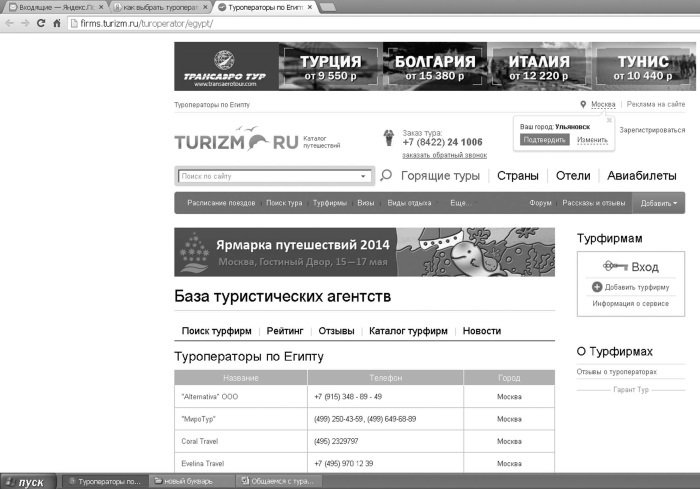The width and height of the screenshot is (700, 489).
Task: Click the Изменить city link
Action: [592, 140]
